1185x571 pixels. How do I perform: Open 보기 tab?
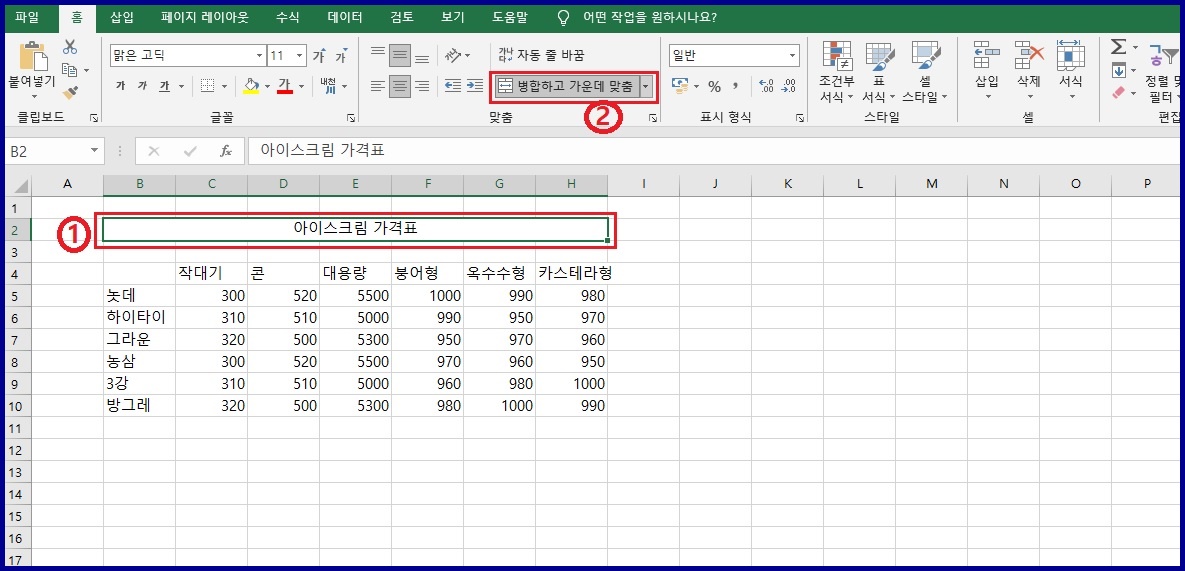pyautogui.click(x=452, y=17)
